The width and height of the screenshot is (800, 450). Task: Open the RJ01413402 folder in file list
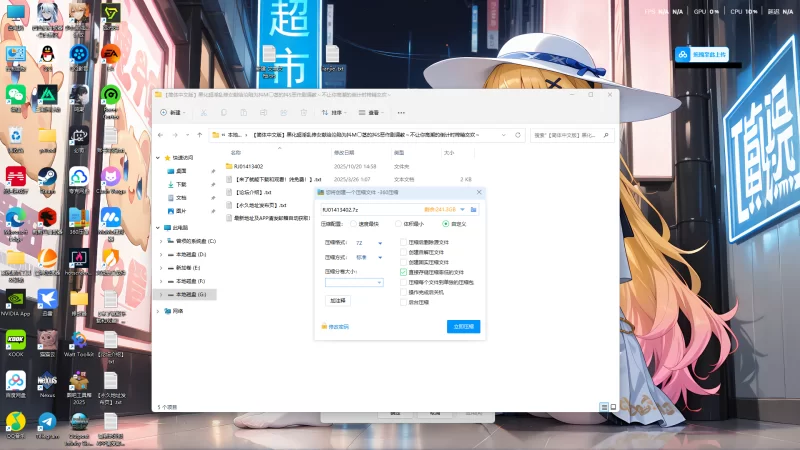coord(248,166)
